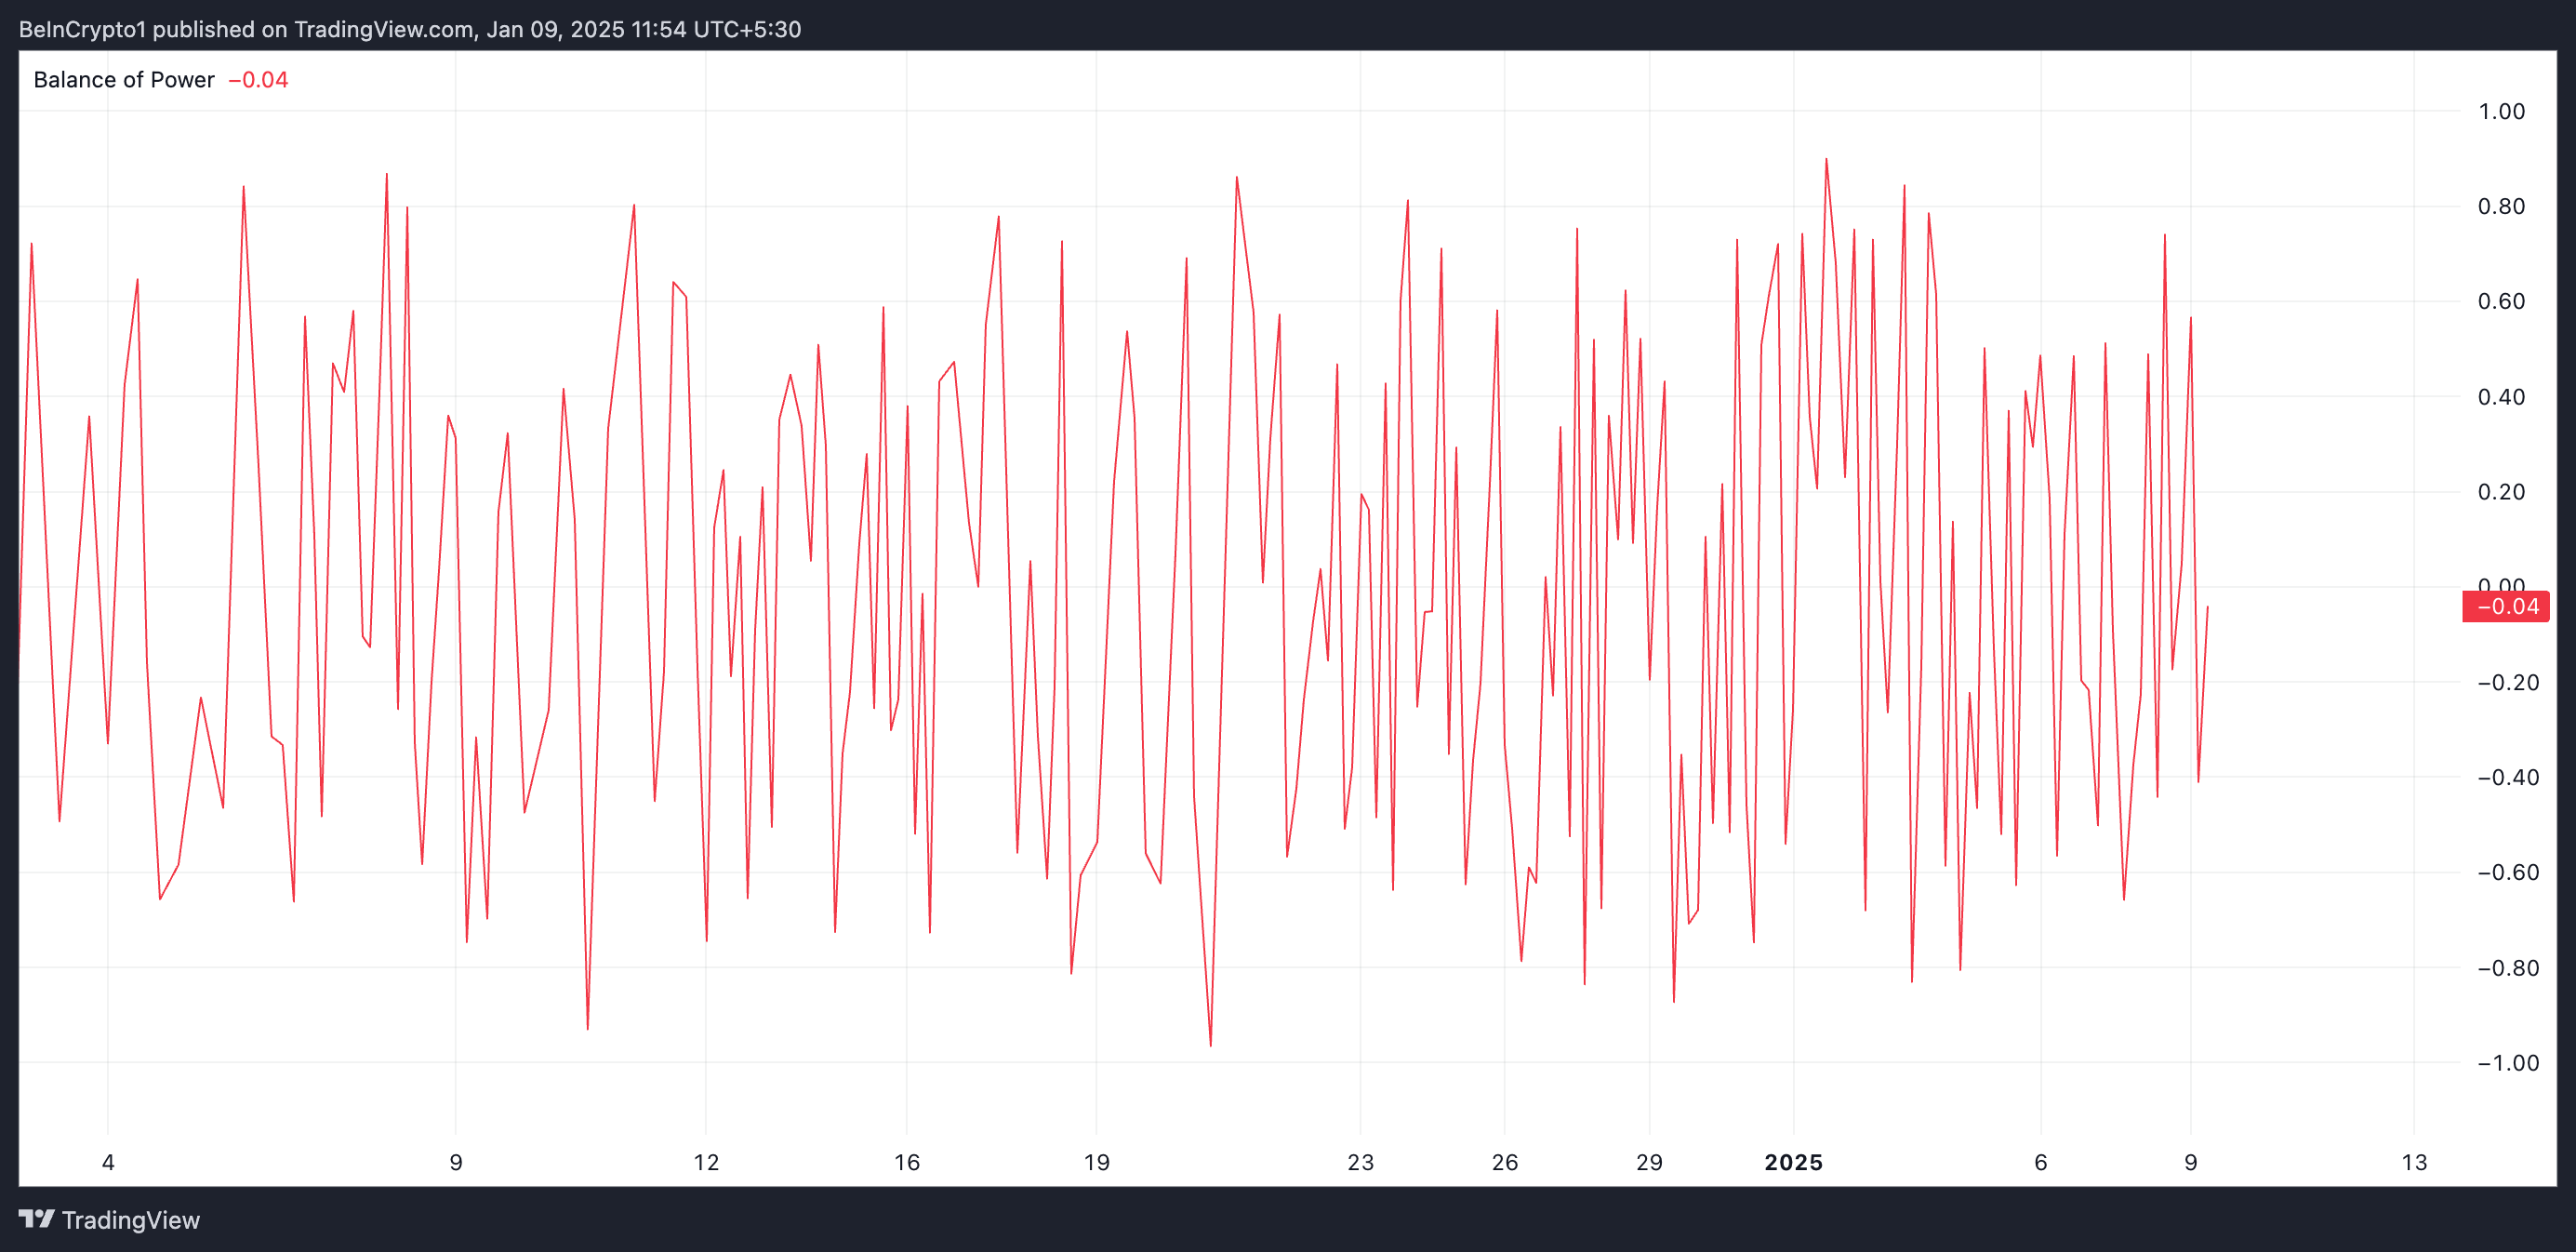The width and height of the screenshot is (2576, 1252).
Task: Click date label 19 on time axis
Action: pos(1096,1162)
